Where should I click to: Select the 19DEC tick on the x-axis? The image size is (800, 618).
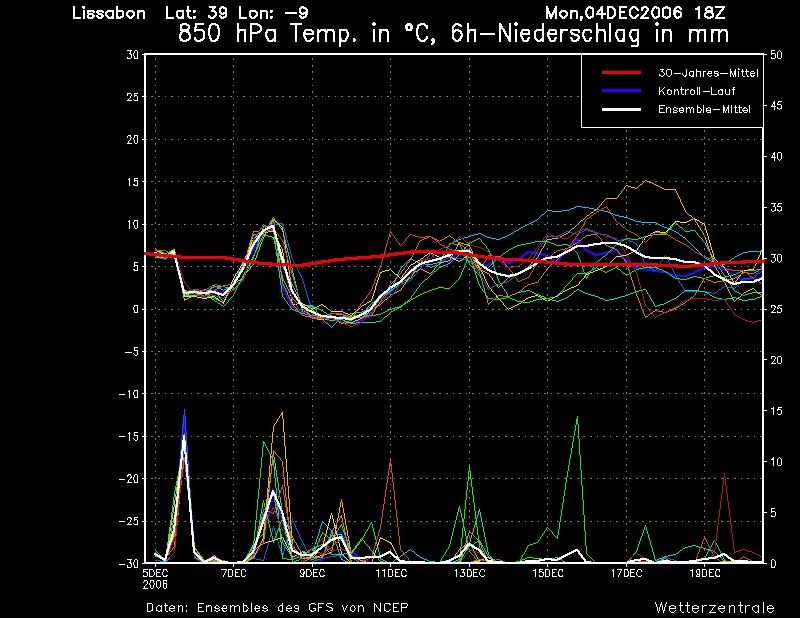click(704, 573)
